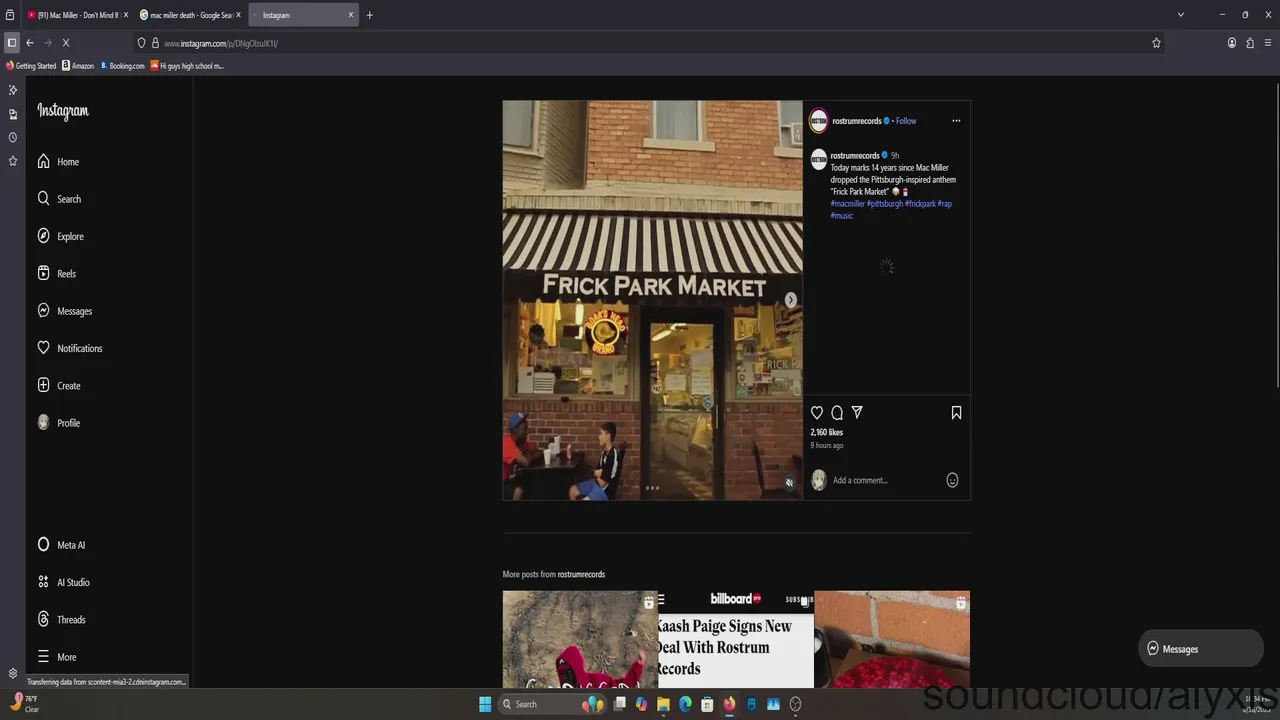Share the post with paper-plane icon
1280x720 pixels.
857,413
